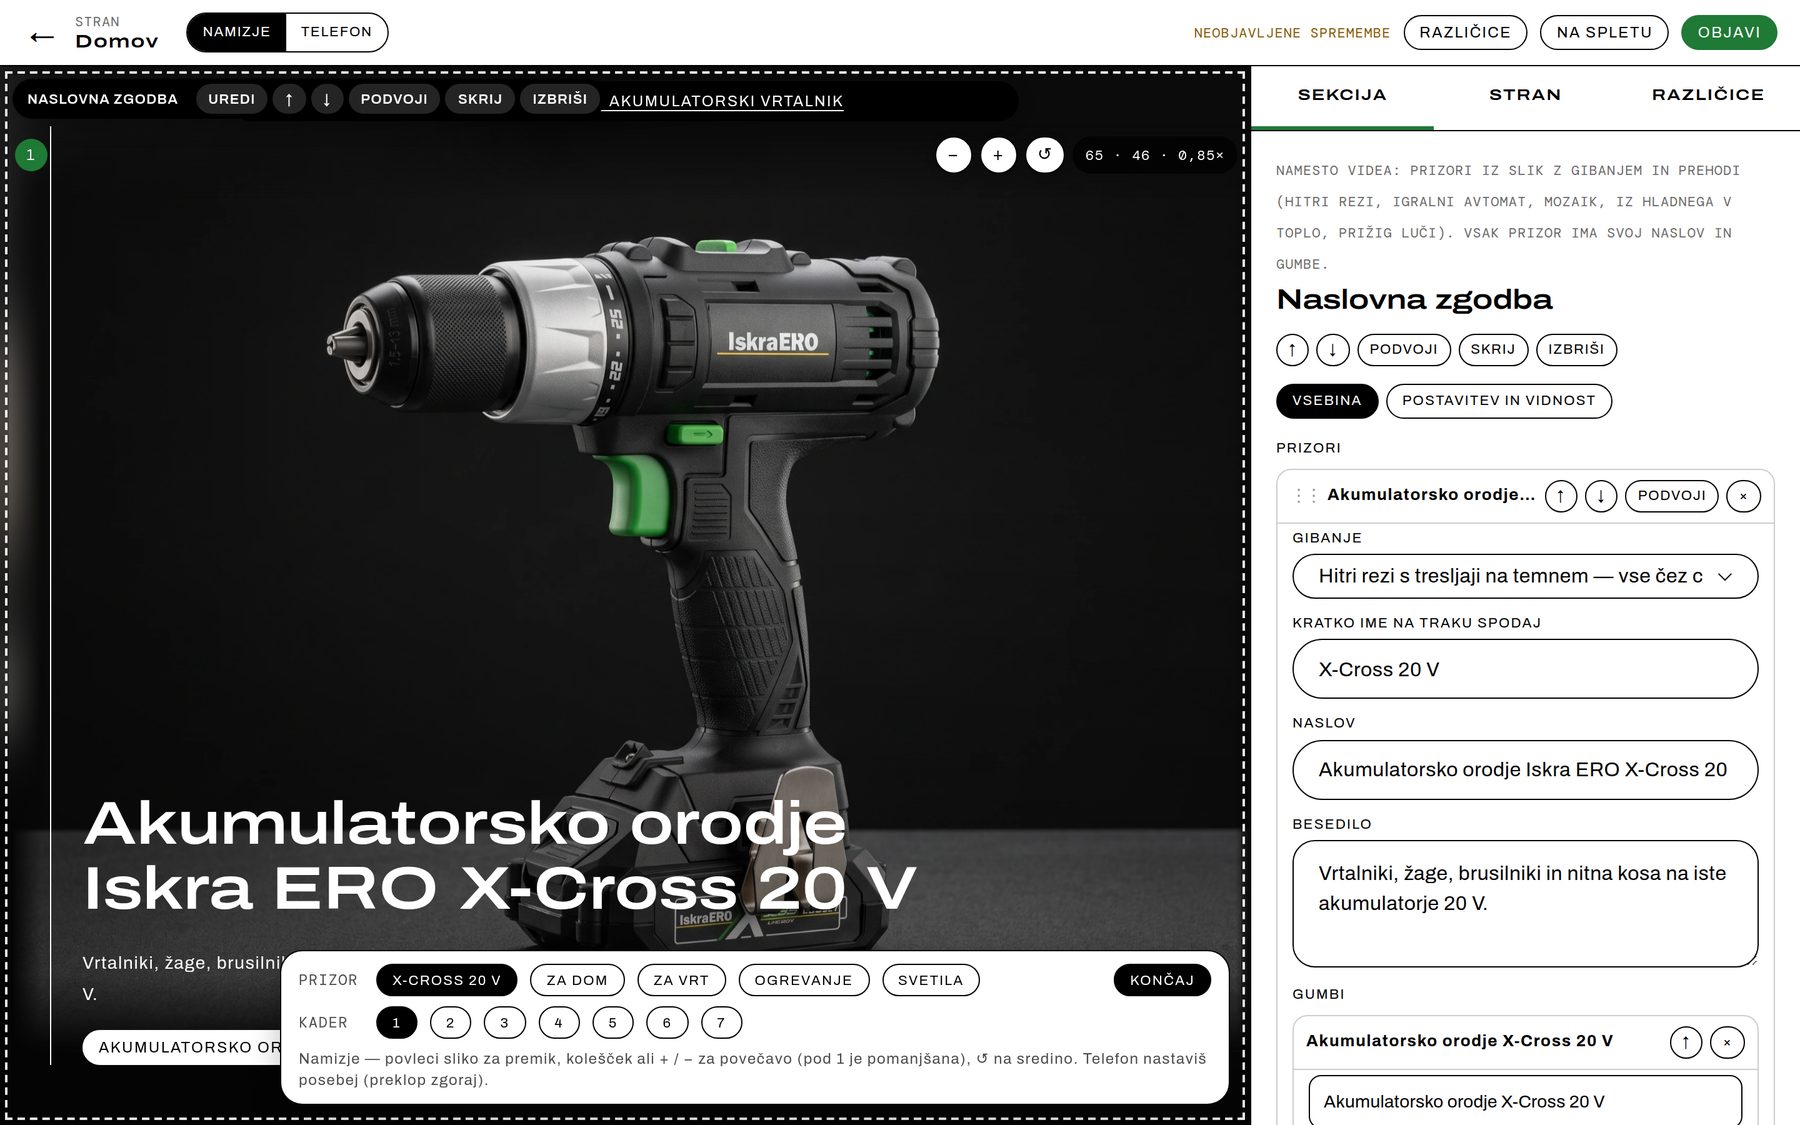Screen dimensions: 1800x1125
Task: Move section down in canvas toolbar
Action: point(326,99)
